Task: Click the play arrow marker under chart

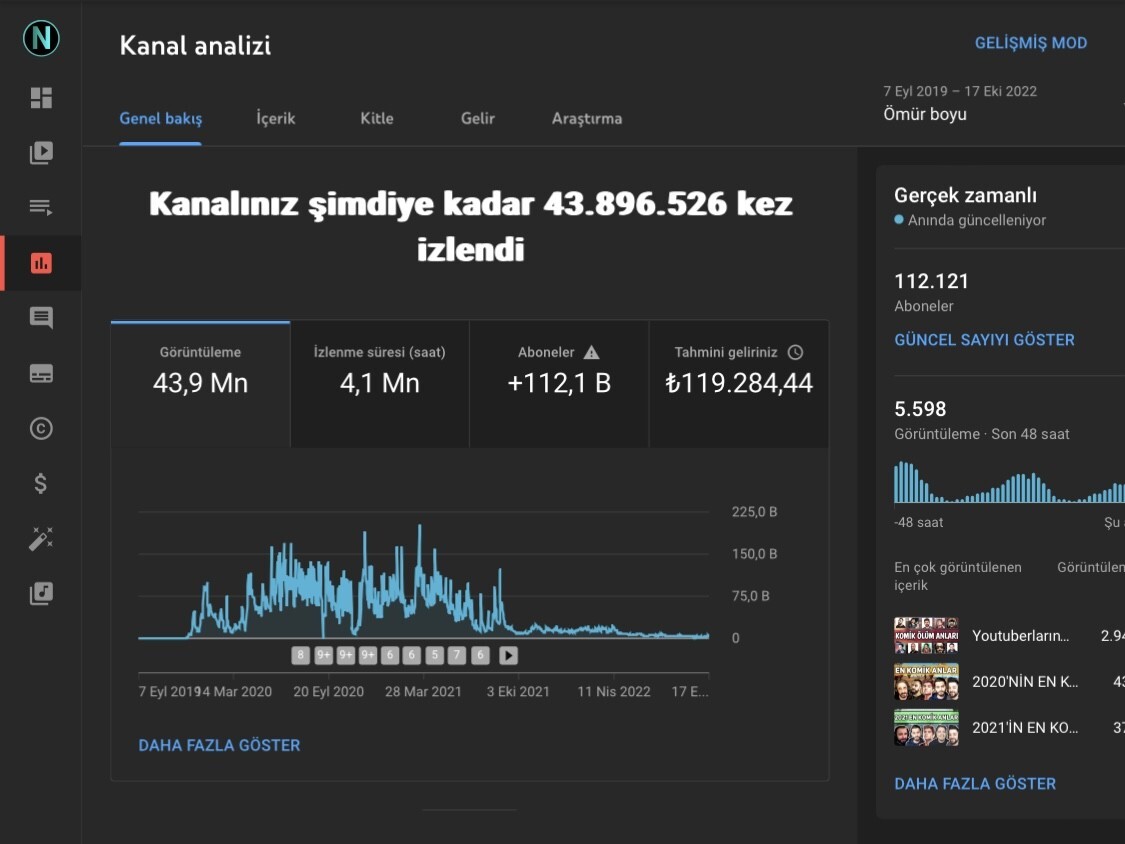Action: coord(508,655)
